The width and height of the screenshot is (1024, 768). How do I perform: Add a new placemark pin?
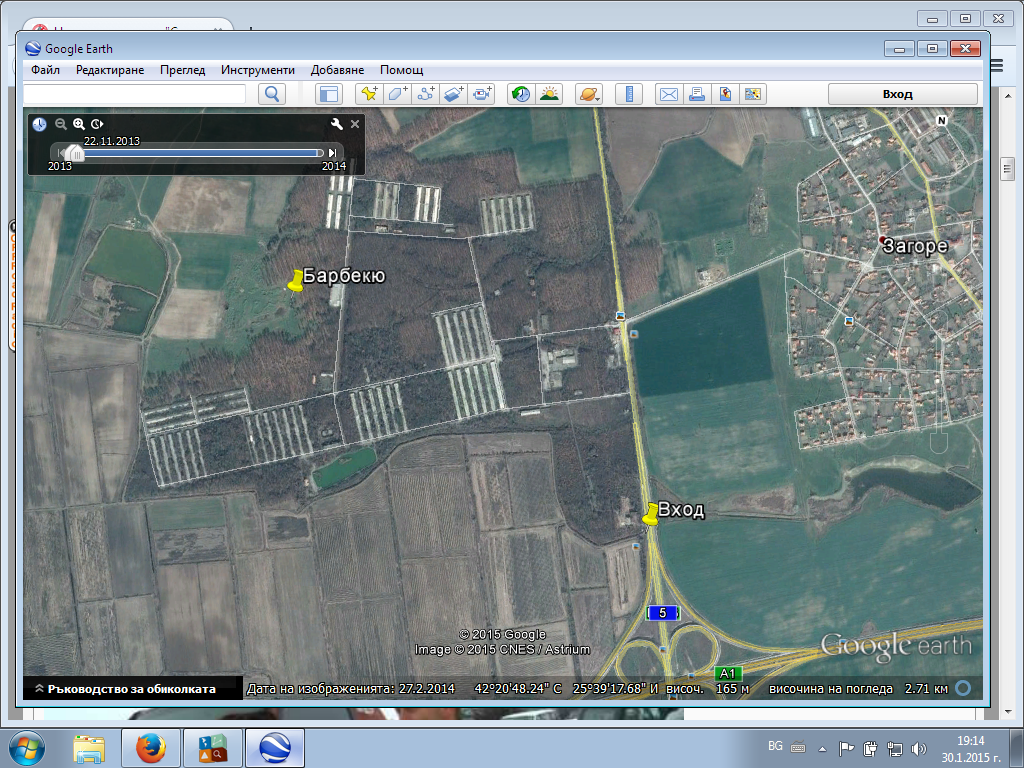coord(369,94)
